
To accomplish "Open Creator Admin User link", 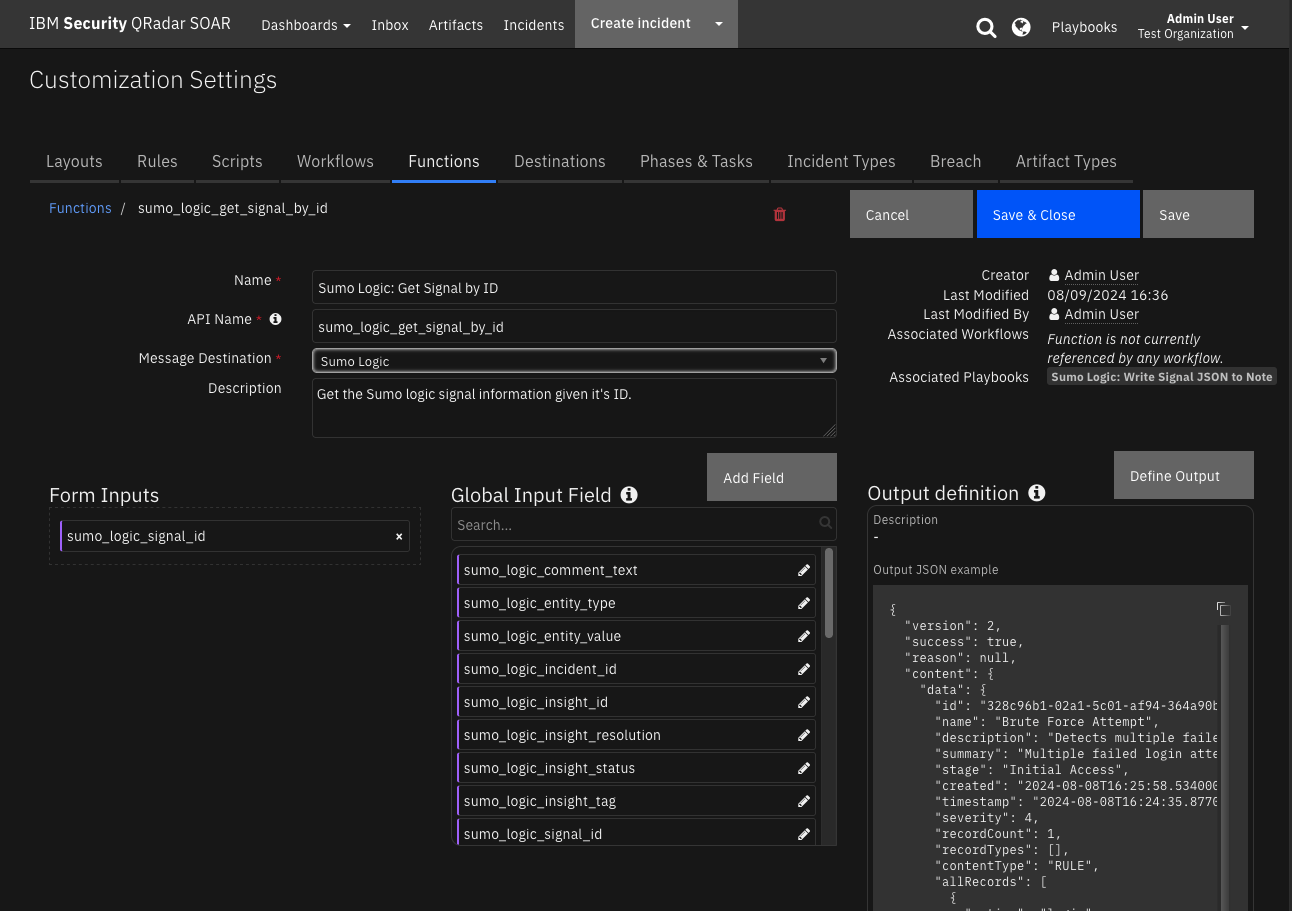I will [x=1101, y=275].
